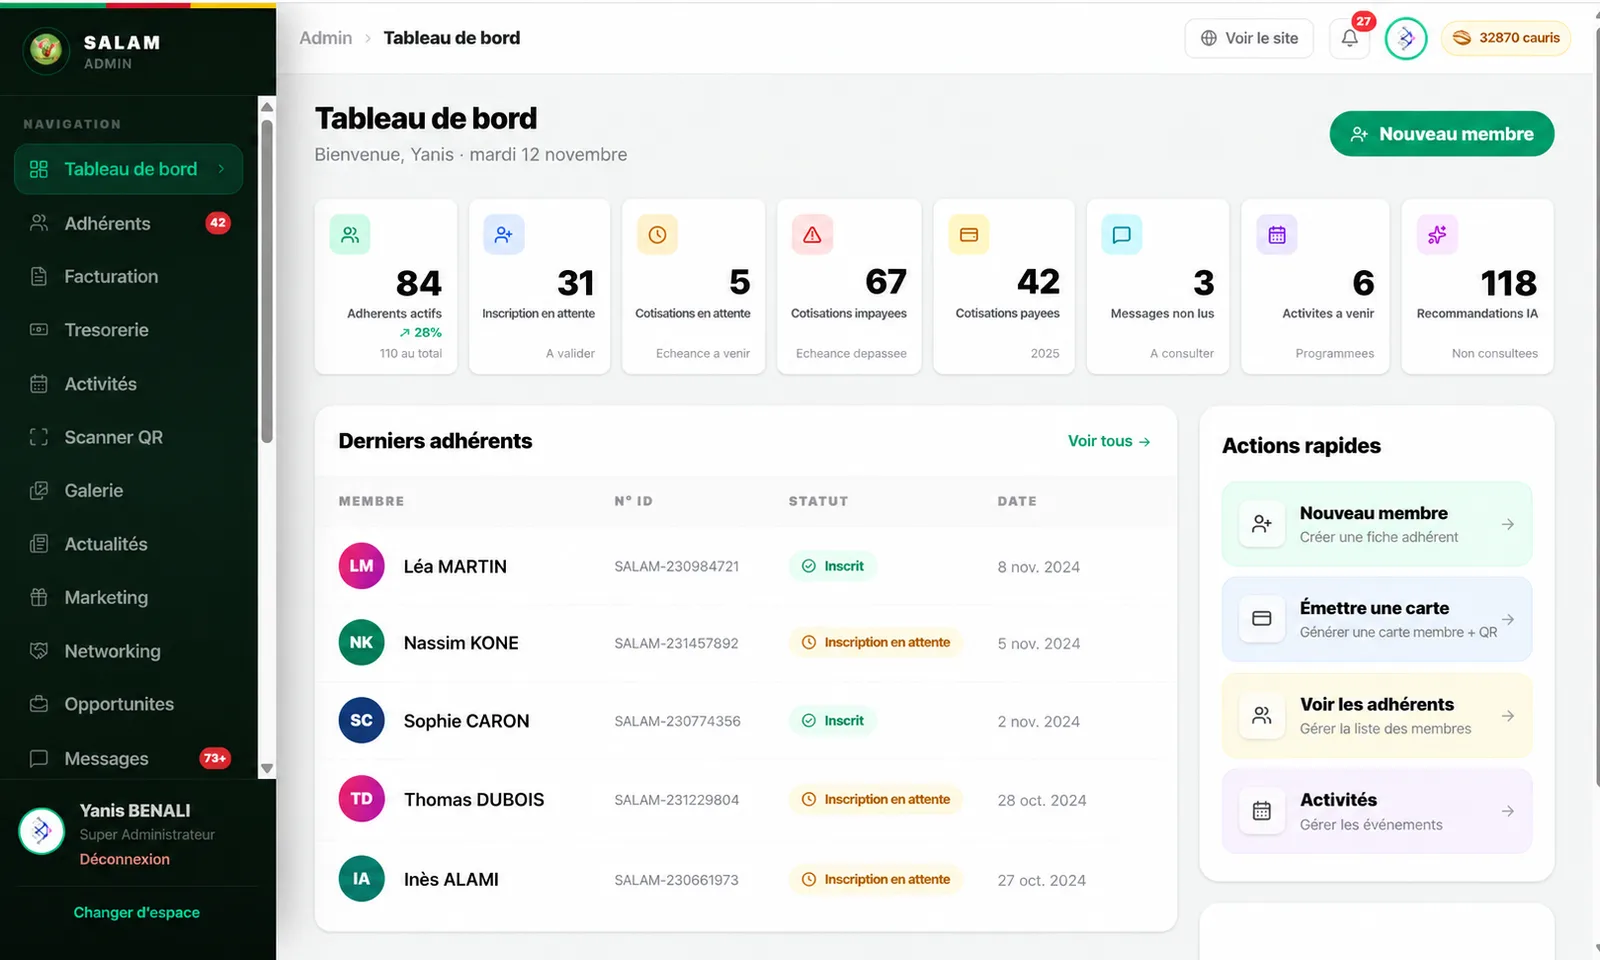
Task: Open the 32870 cauris balance badge
Action: 1506,38
